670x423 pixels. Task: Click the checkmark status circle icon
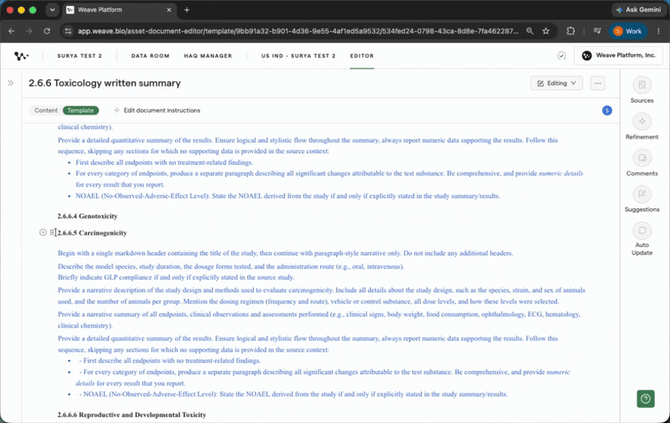pos(561,56)
